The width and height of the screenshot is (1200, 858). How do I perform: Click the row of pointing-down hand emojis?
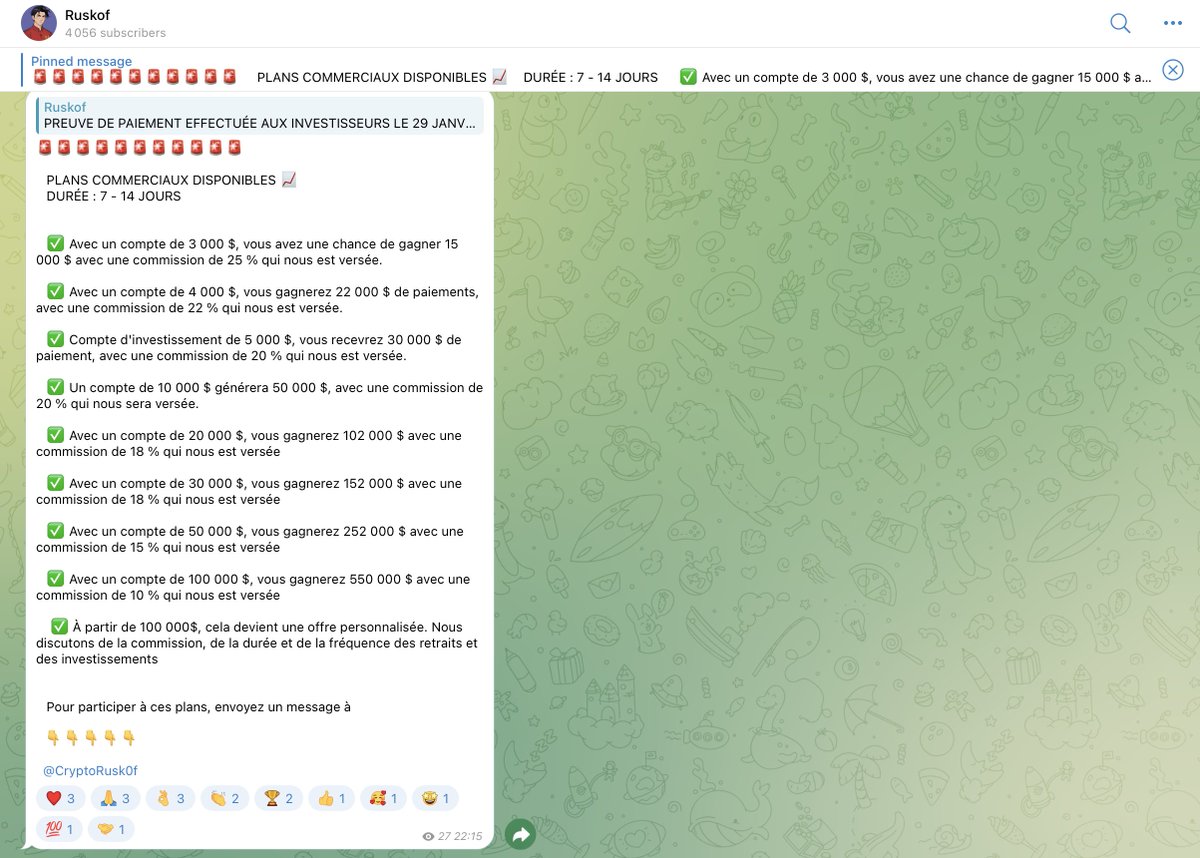(91, 738)
